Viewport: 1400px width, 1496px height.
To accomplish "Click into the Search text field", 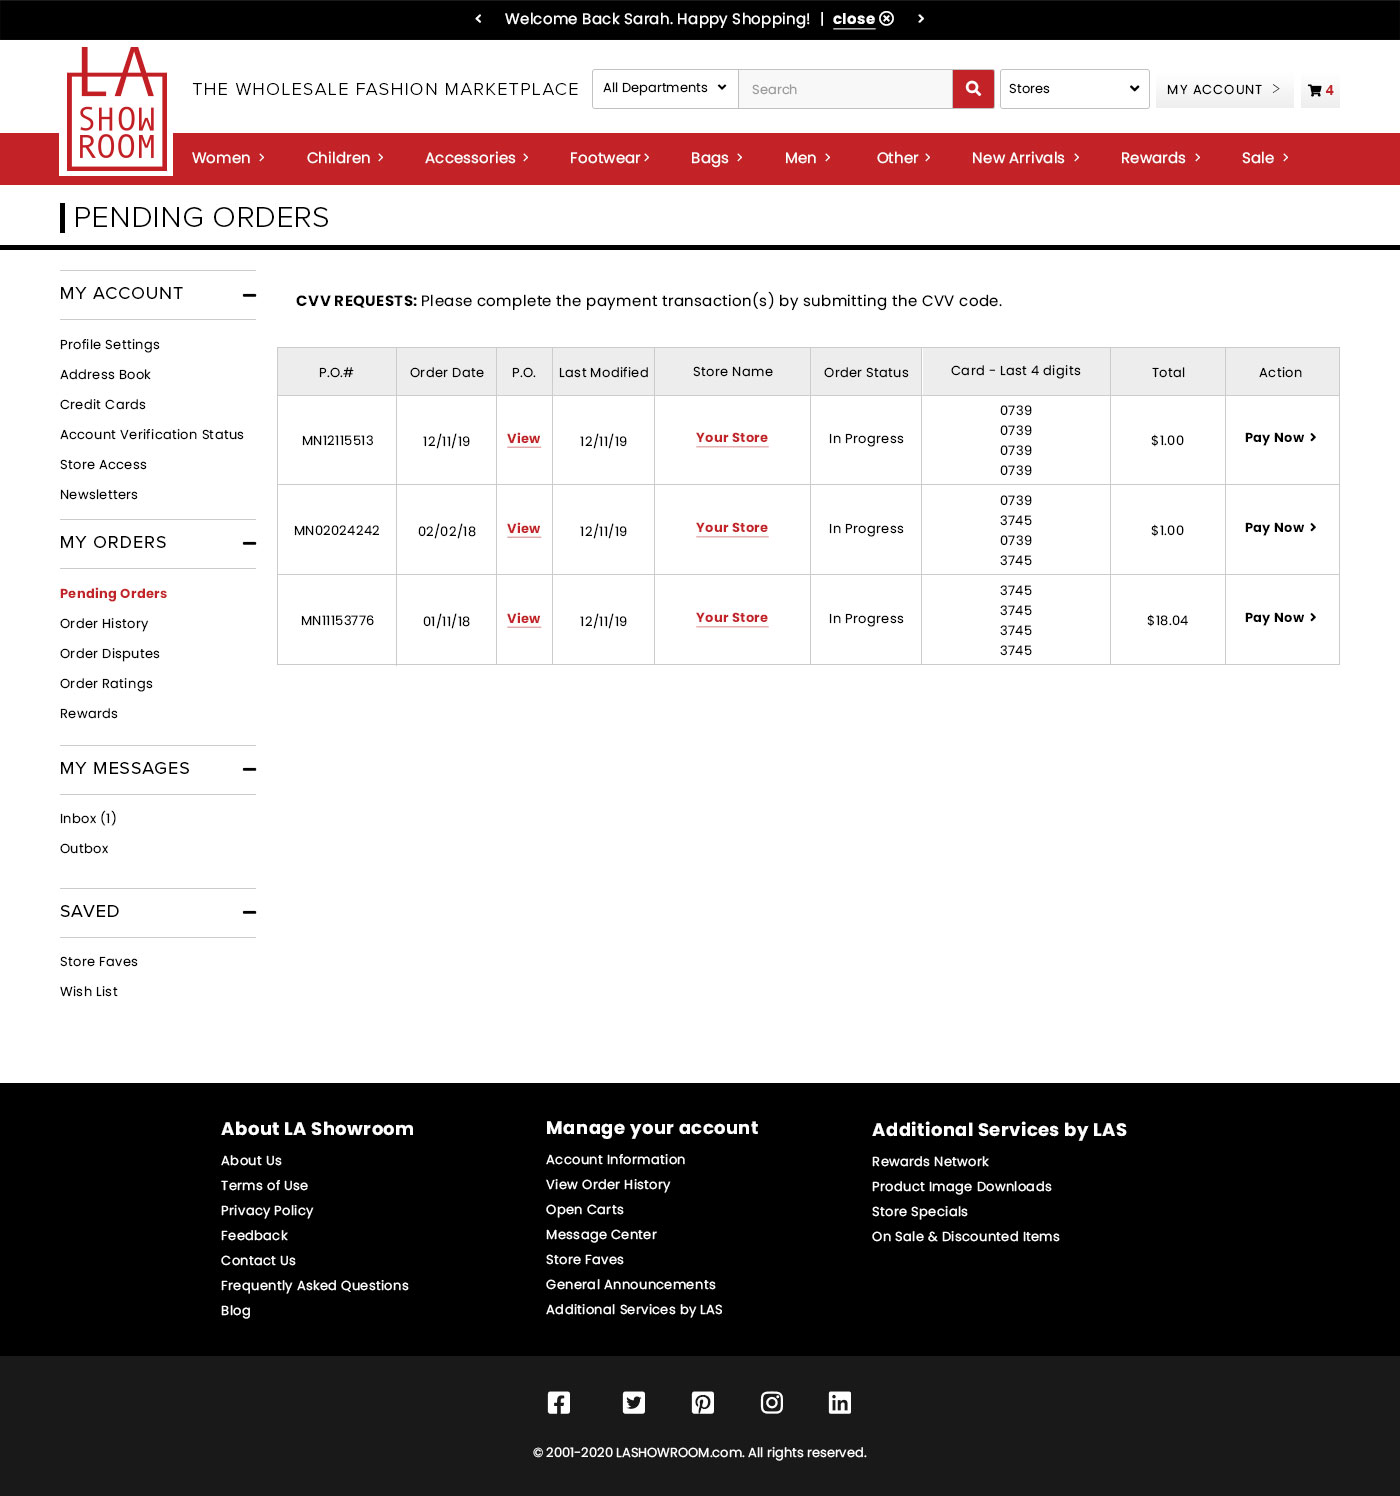I will (845, 89).
